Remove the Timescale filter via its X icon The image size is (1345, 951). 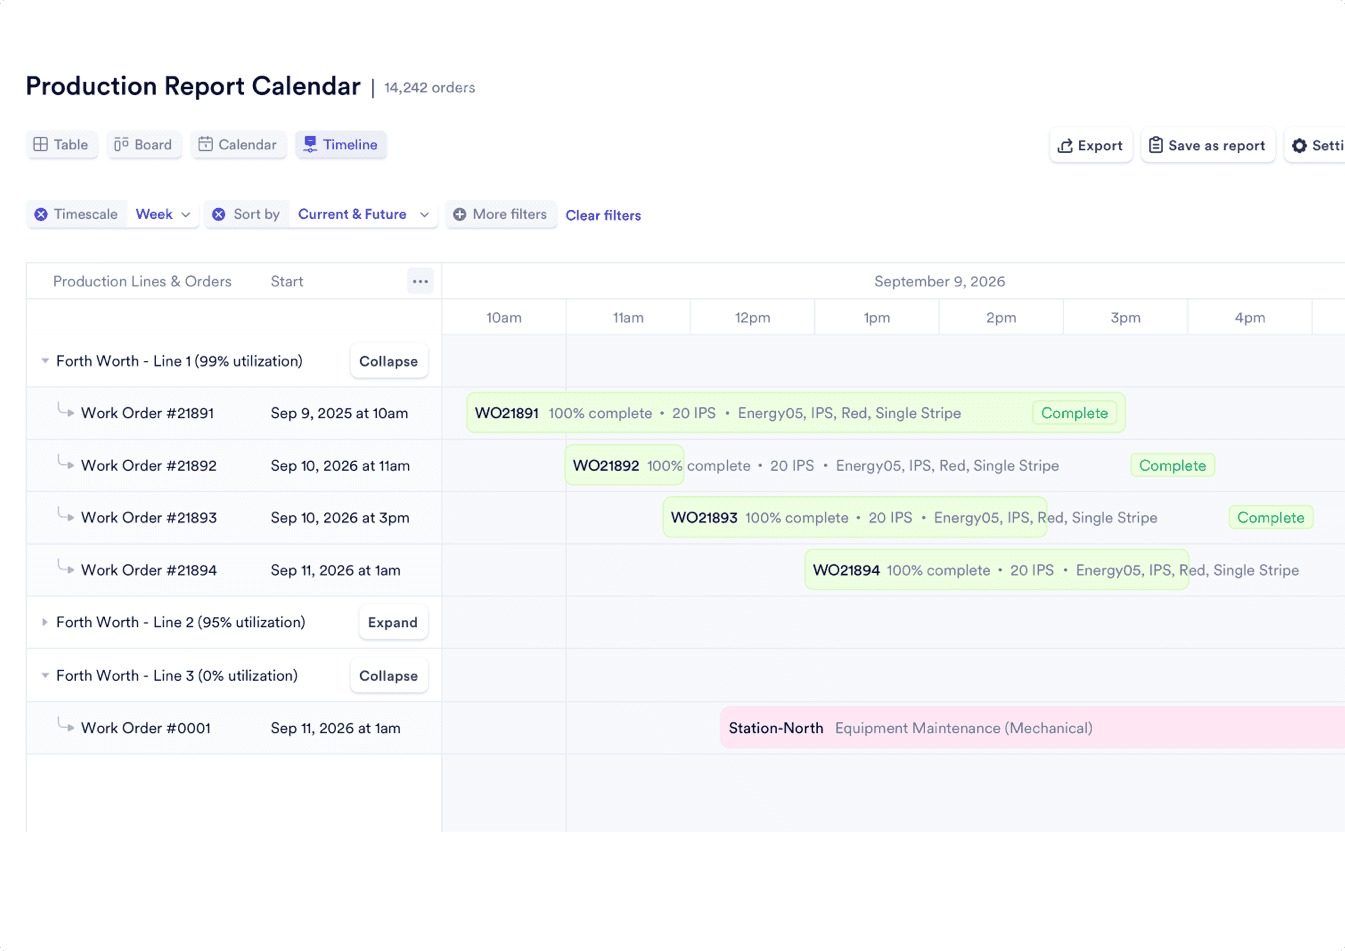click(41, 214)
